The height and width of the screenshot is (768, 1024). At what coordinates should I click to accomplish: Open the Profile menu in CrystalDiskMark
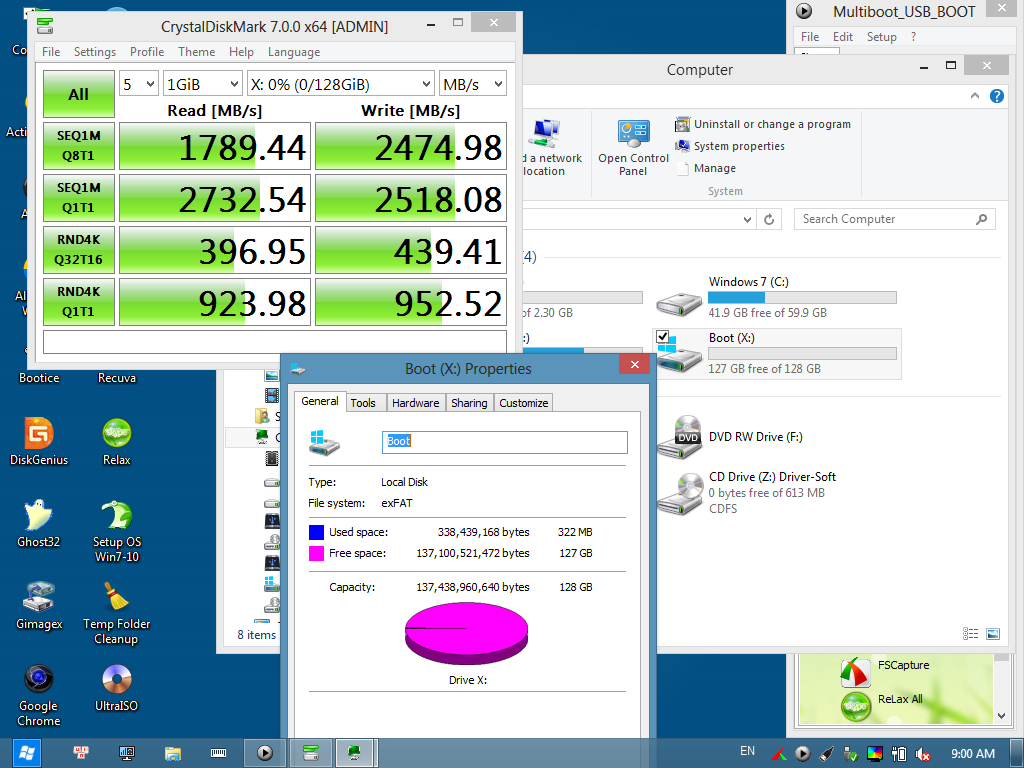[147, 52]
